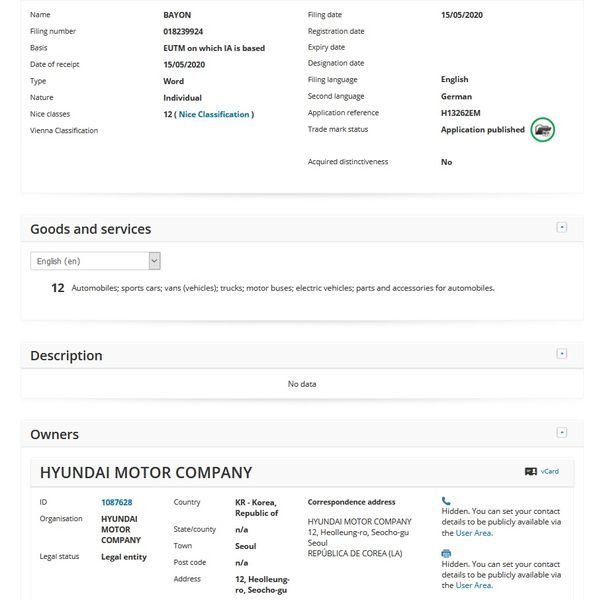Screen dimensions: 601x600
Task: Click the Owners section heading
Action: click(x=54, y=434)
